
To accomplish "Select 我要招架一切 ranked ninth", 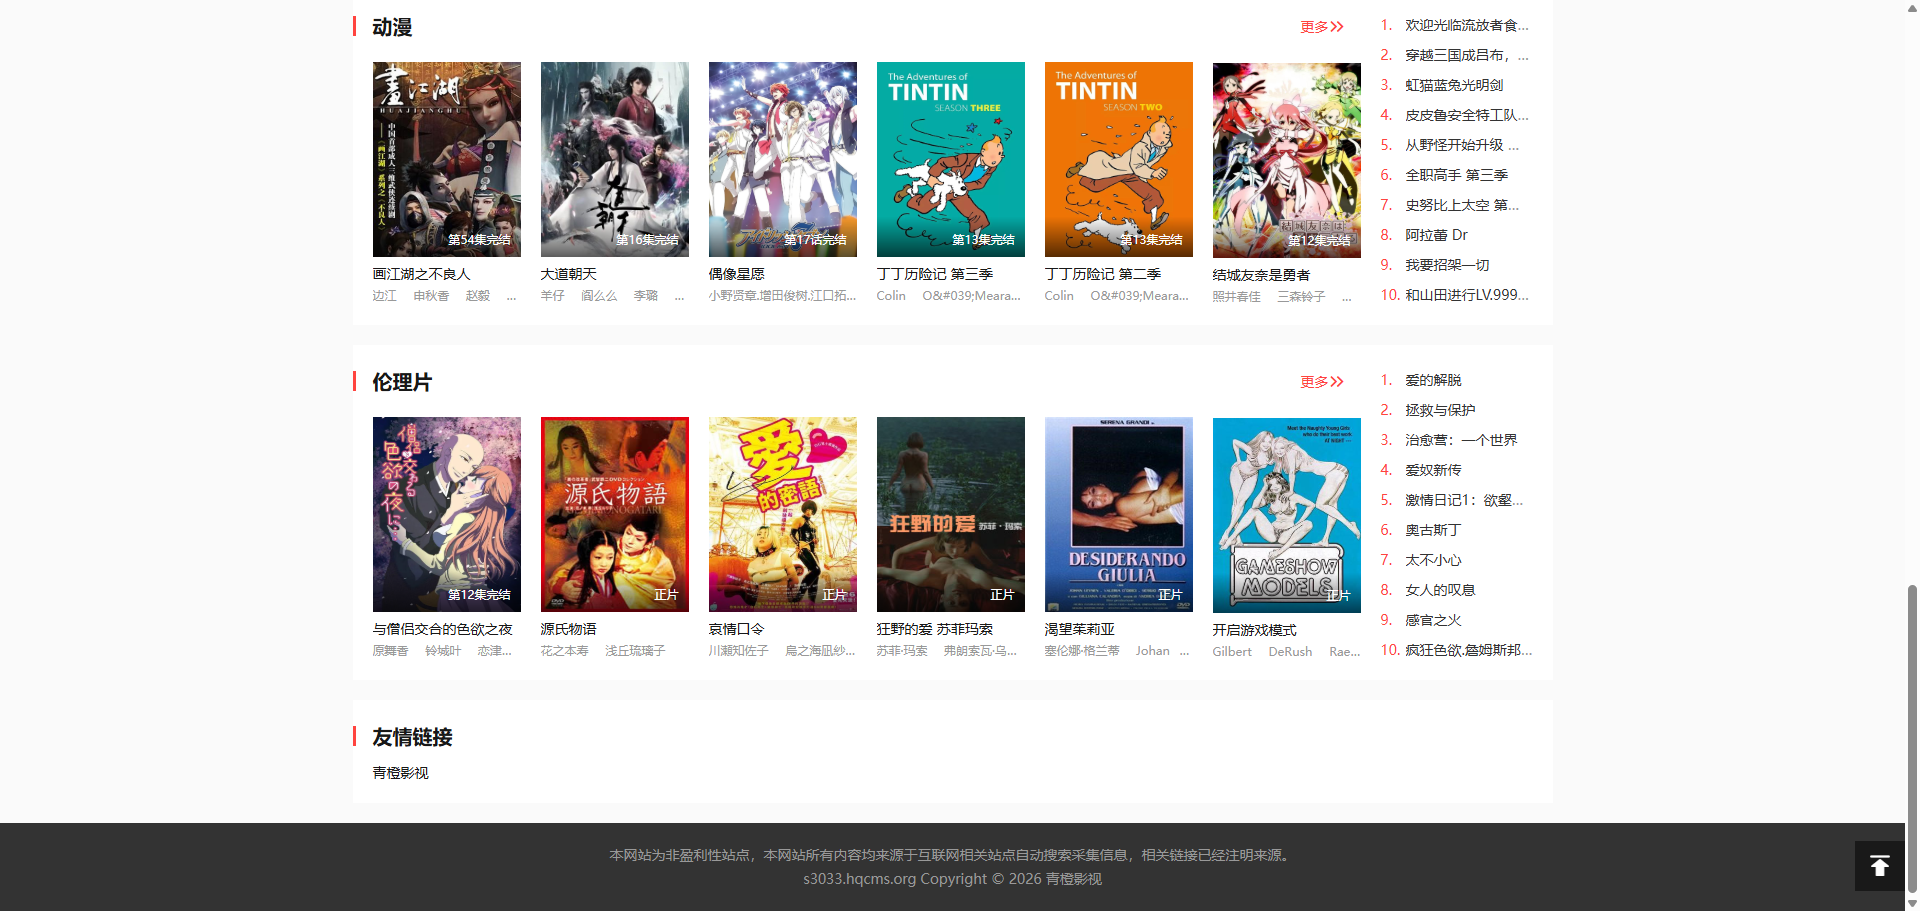I will click(x=1446, y=265).
